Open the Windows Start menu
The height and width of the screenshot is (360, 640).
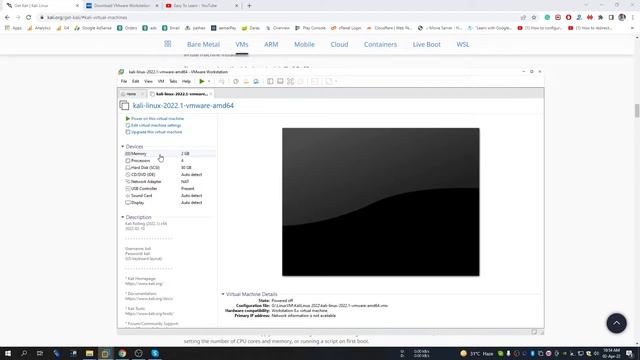8,353
